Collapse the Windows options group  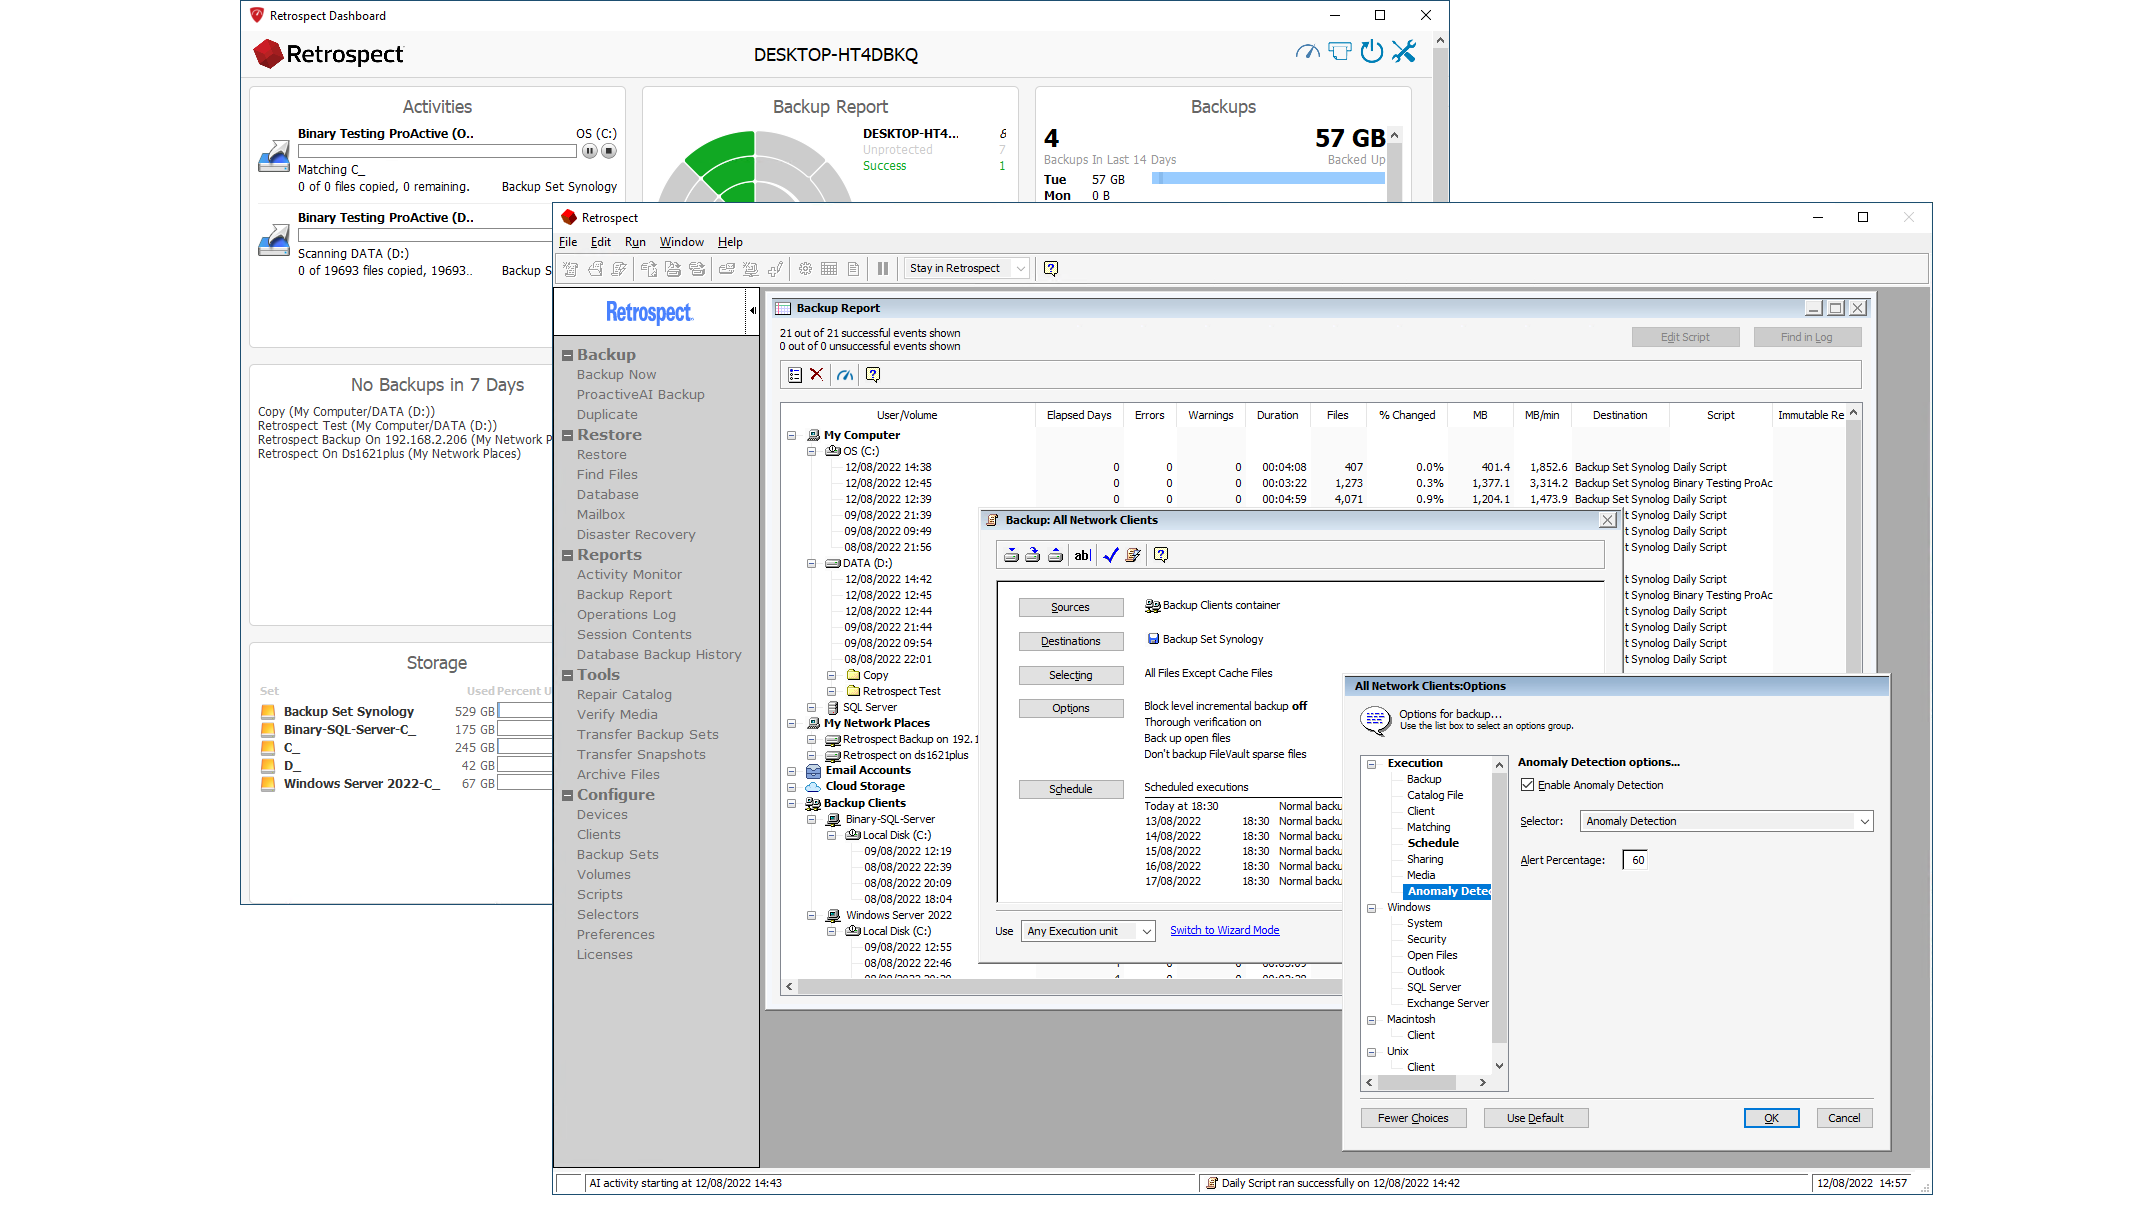(x=1372, y=908)
